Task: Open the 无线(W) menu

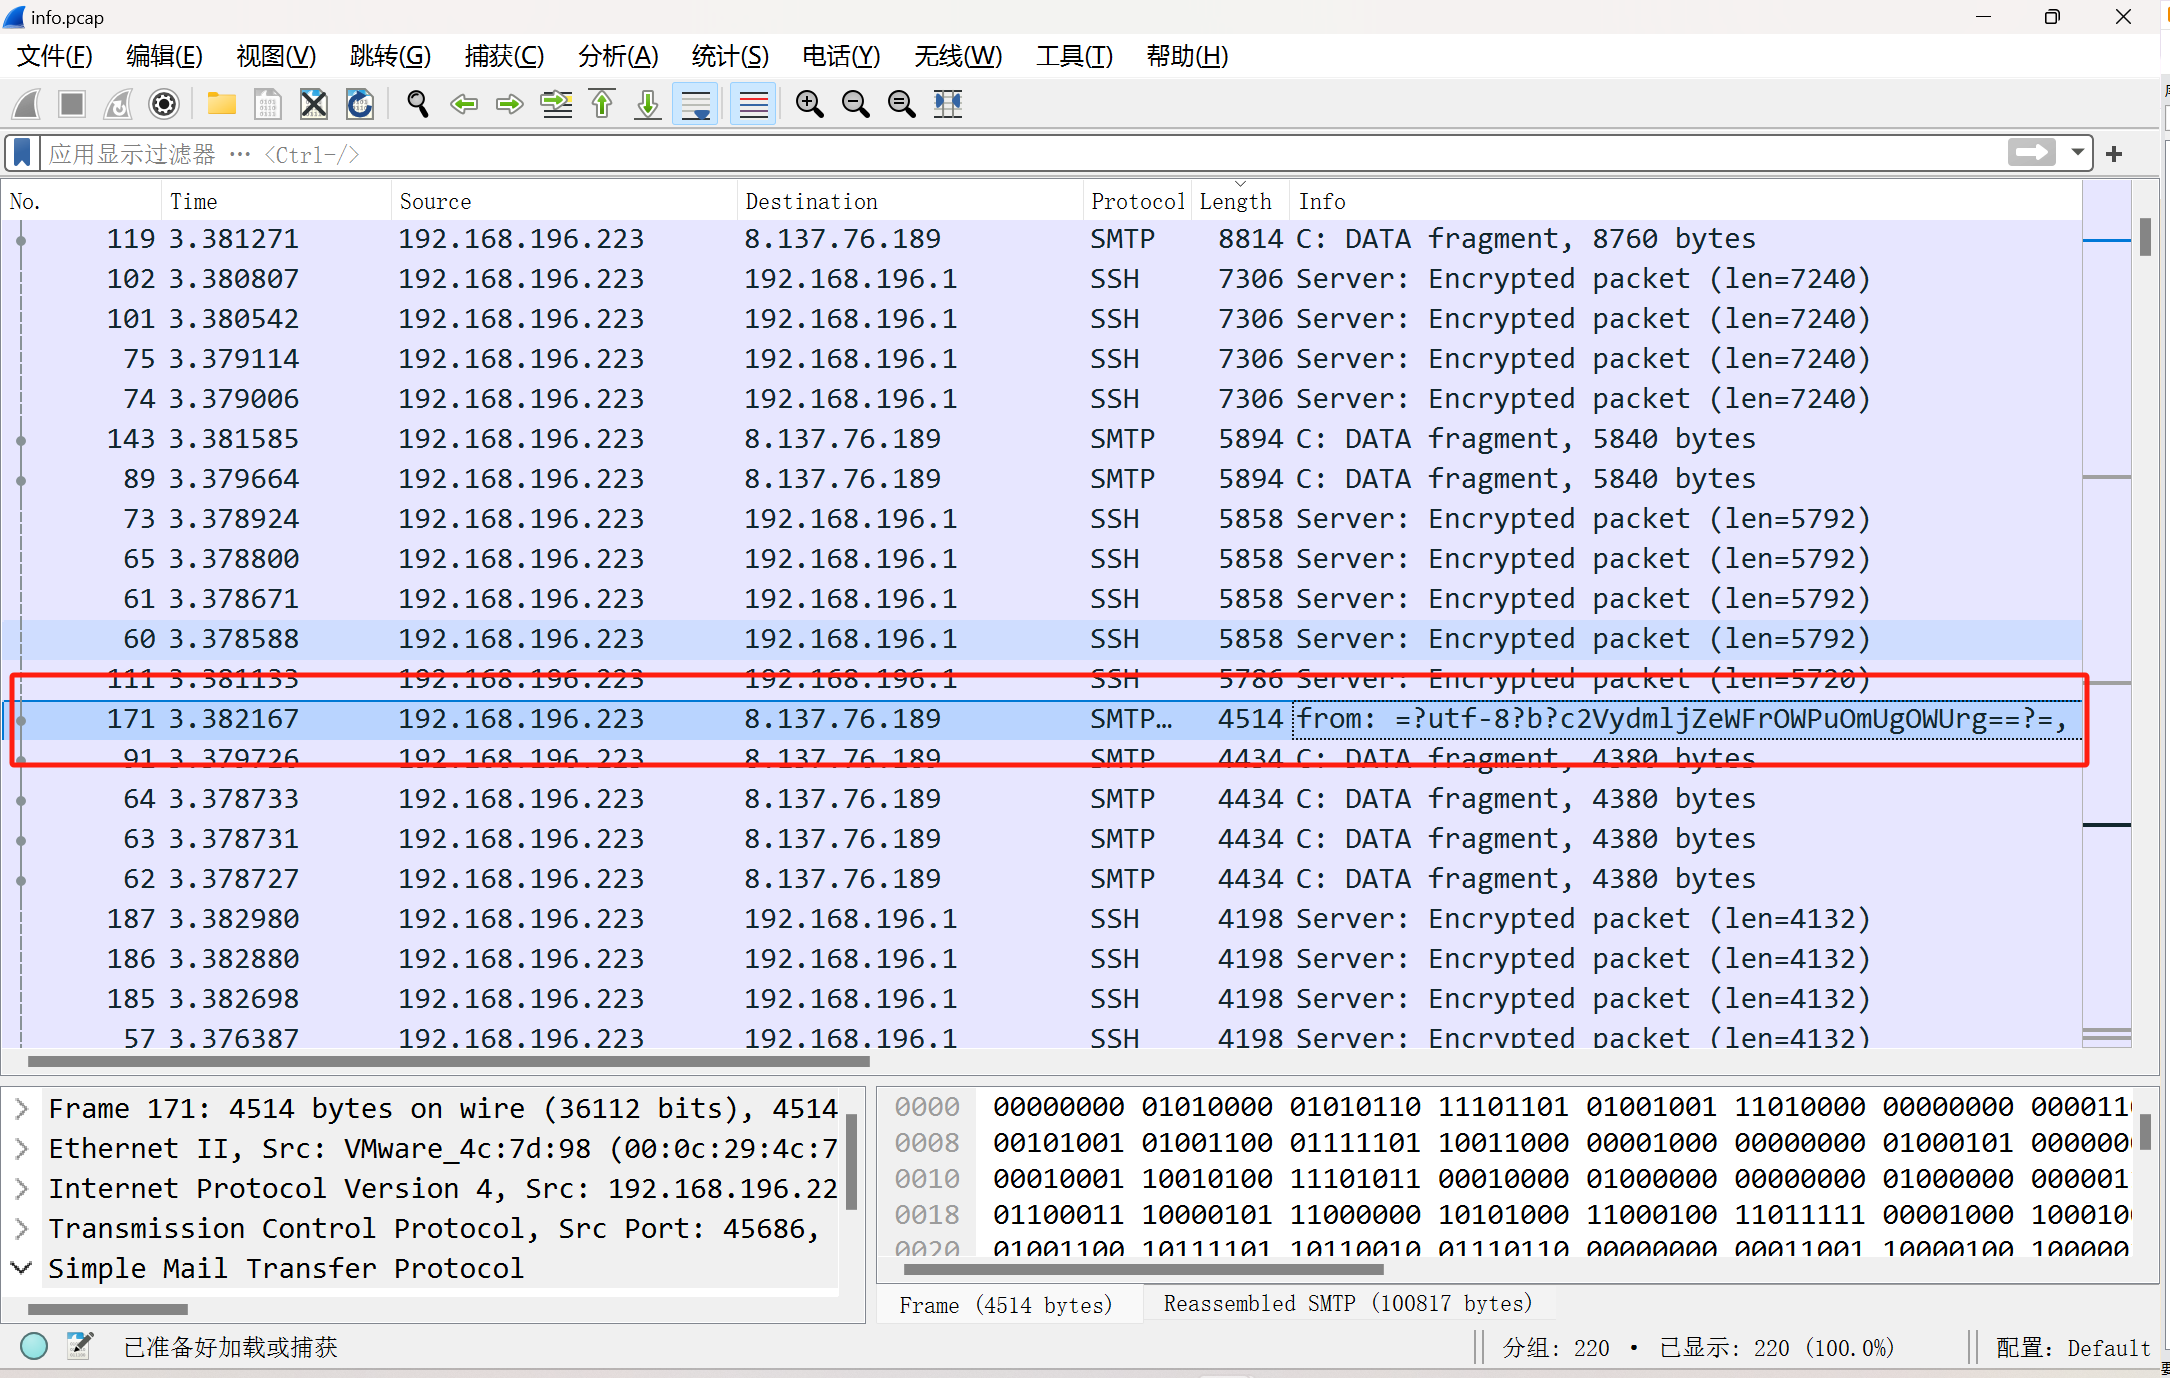Action: point(958,56)
